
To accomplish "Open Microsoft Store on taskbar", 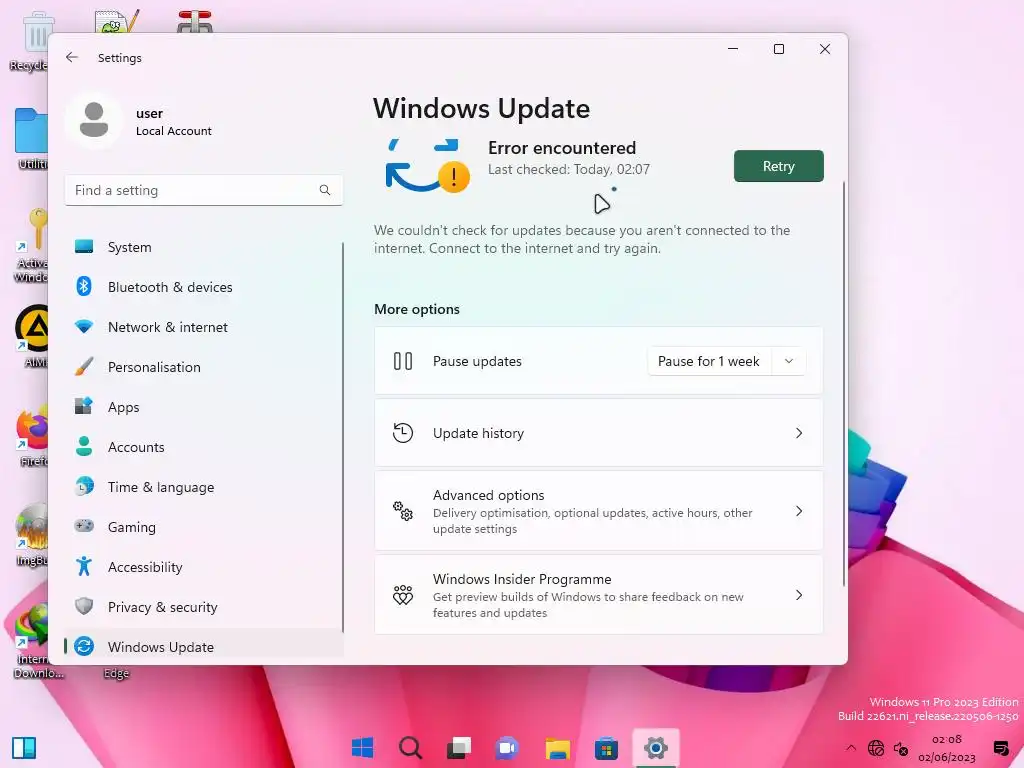I will click(x=606, y=747).
